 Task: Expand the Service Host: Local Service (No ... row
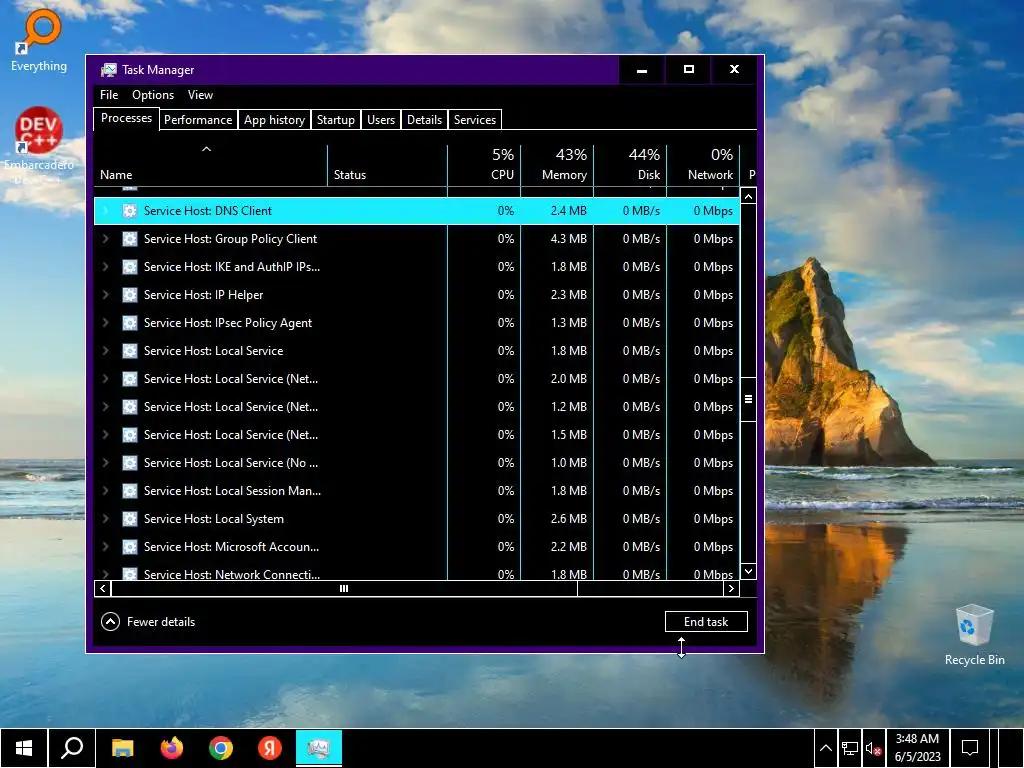[105, 463]
